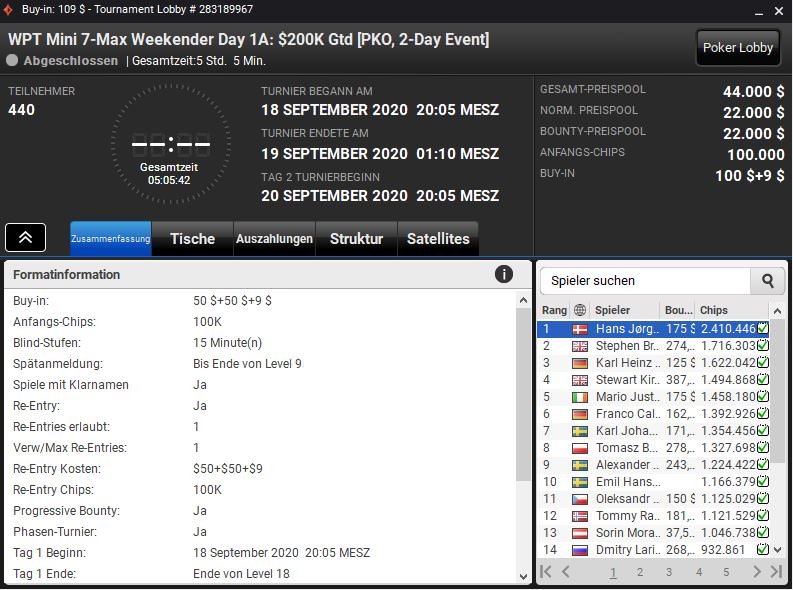793x590 pixels.
Task: Go to next page of player list
Action: (x=754, y=572)
